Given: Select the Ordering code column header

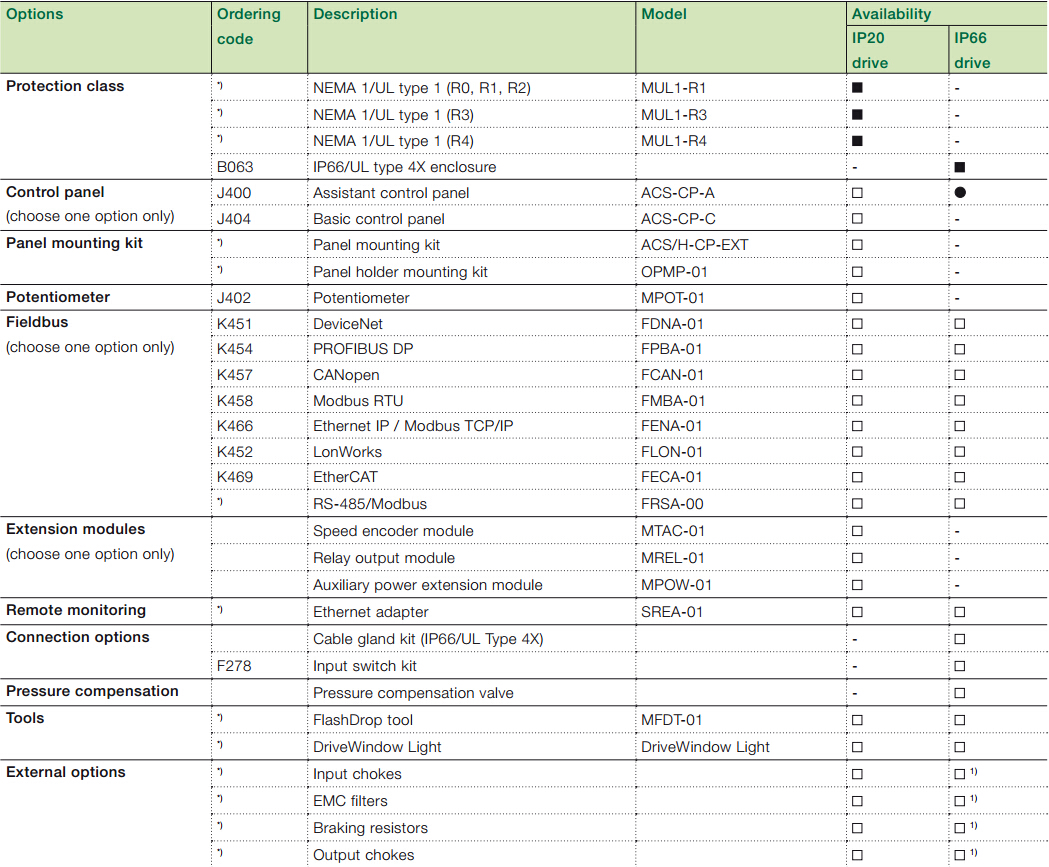Looking at the screenshot, I should [x=248, y=27].
